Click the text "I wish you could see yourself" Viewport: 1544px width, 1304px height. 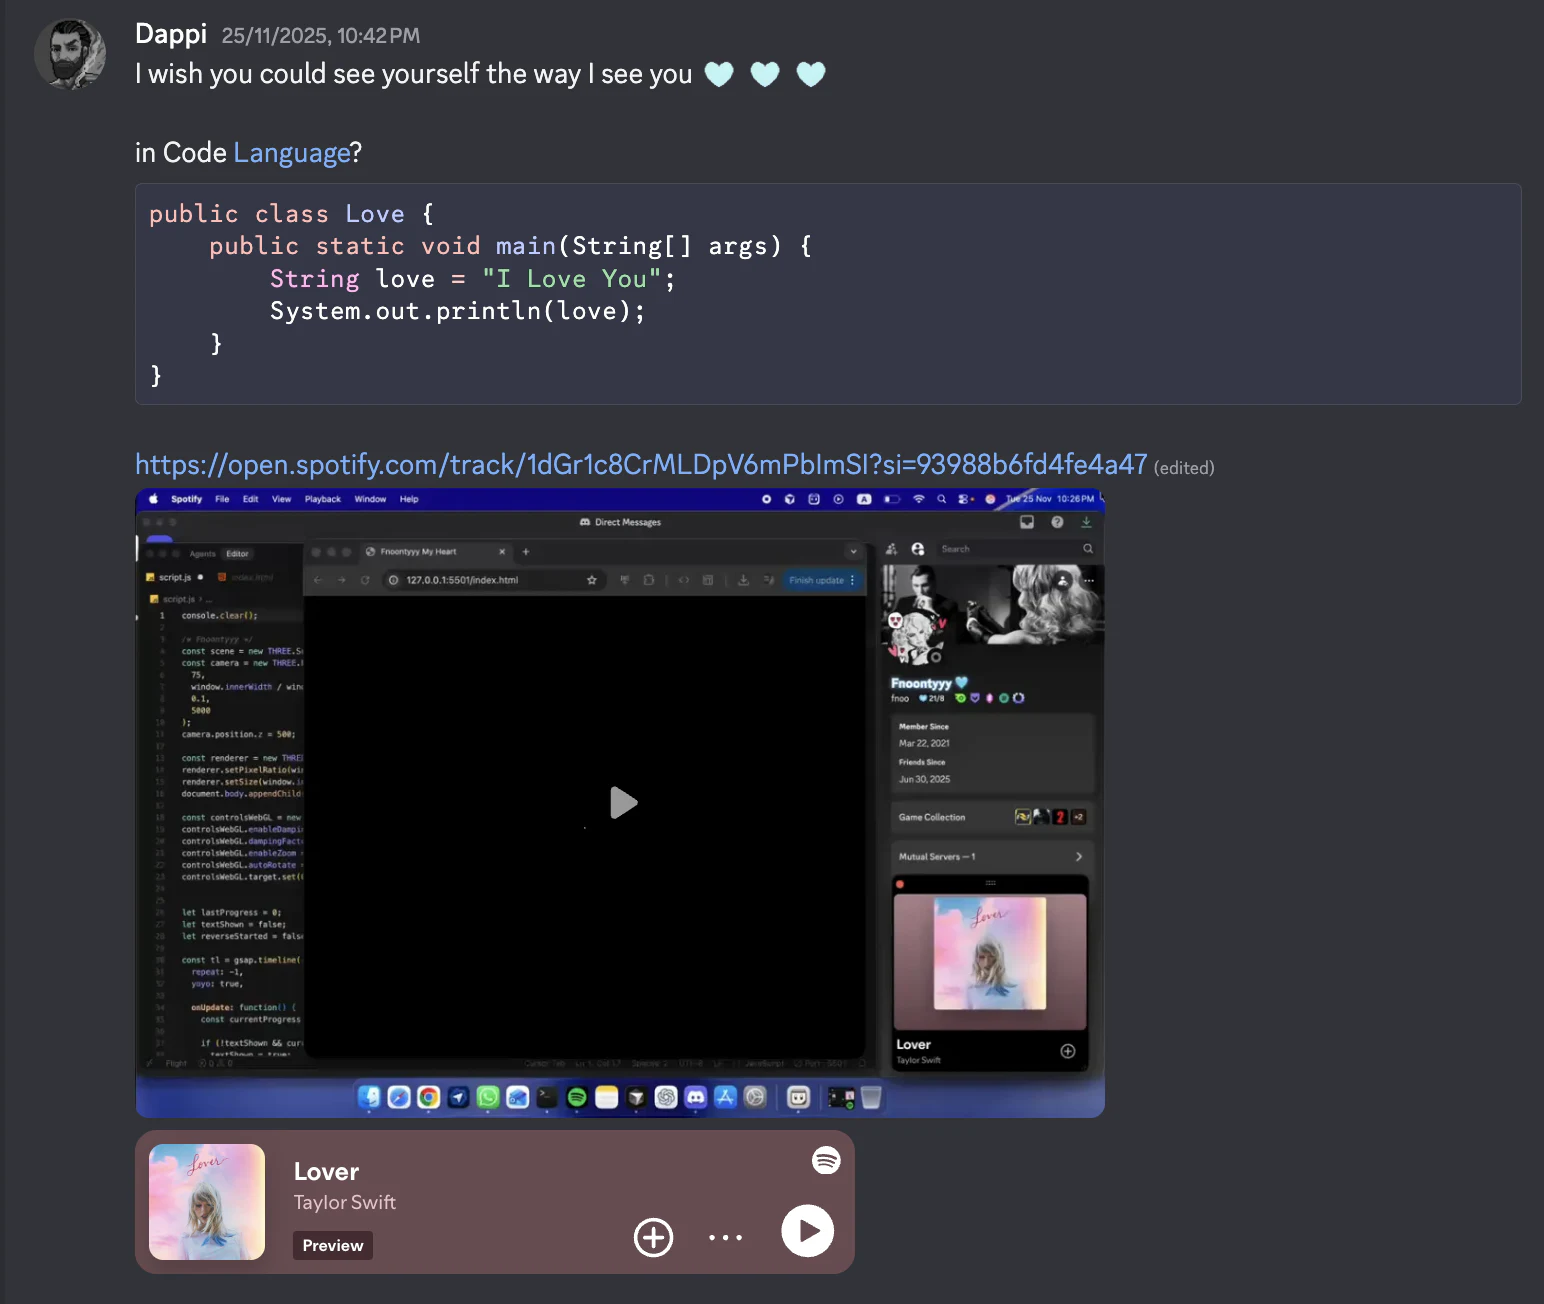(308, 74)
